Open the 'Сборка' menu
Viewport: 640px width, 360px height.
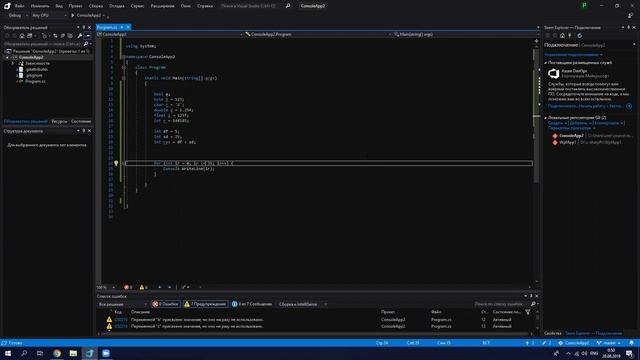[96, 6]
